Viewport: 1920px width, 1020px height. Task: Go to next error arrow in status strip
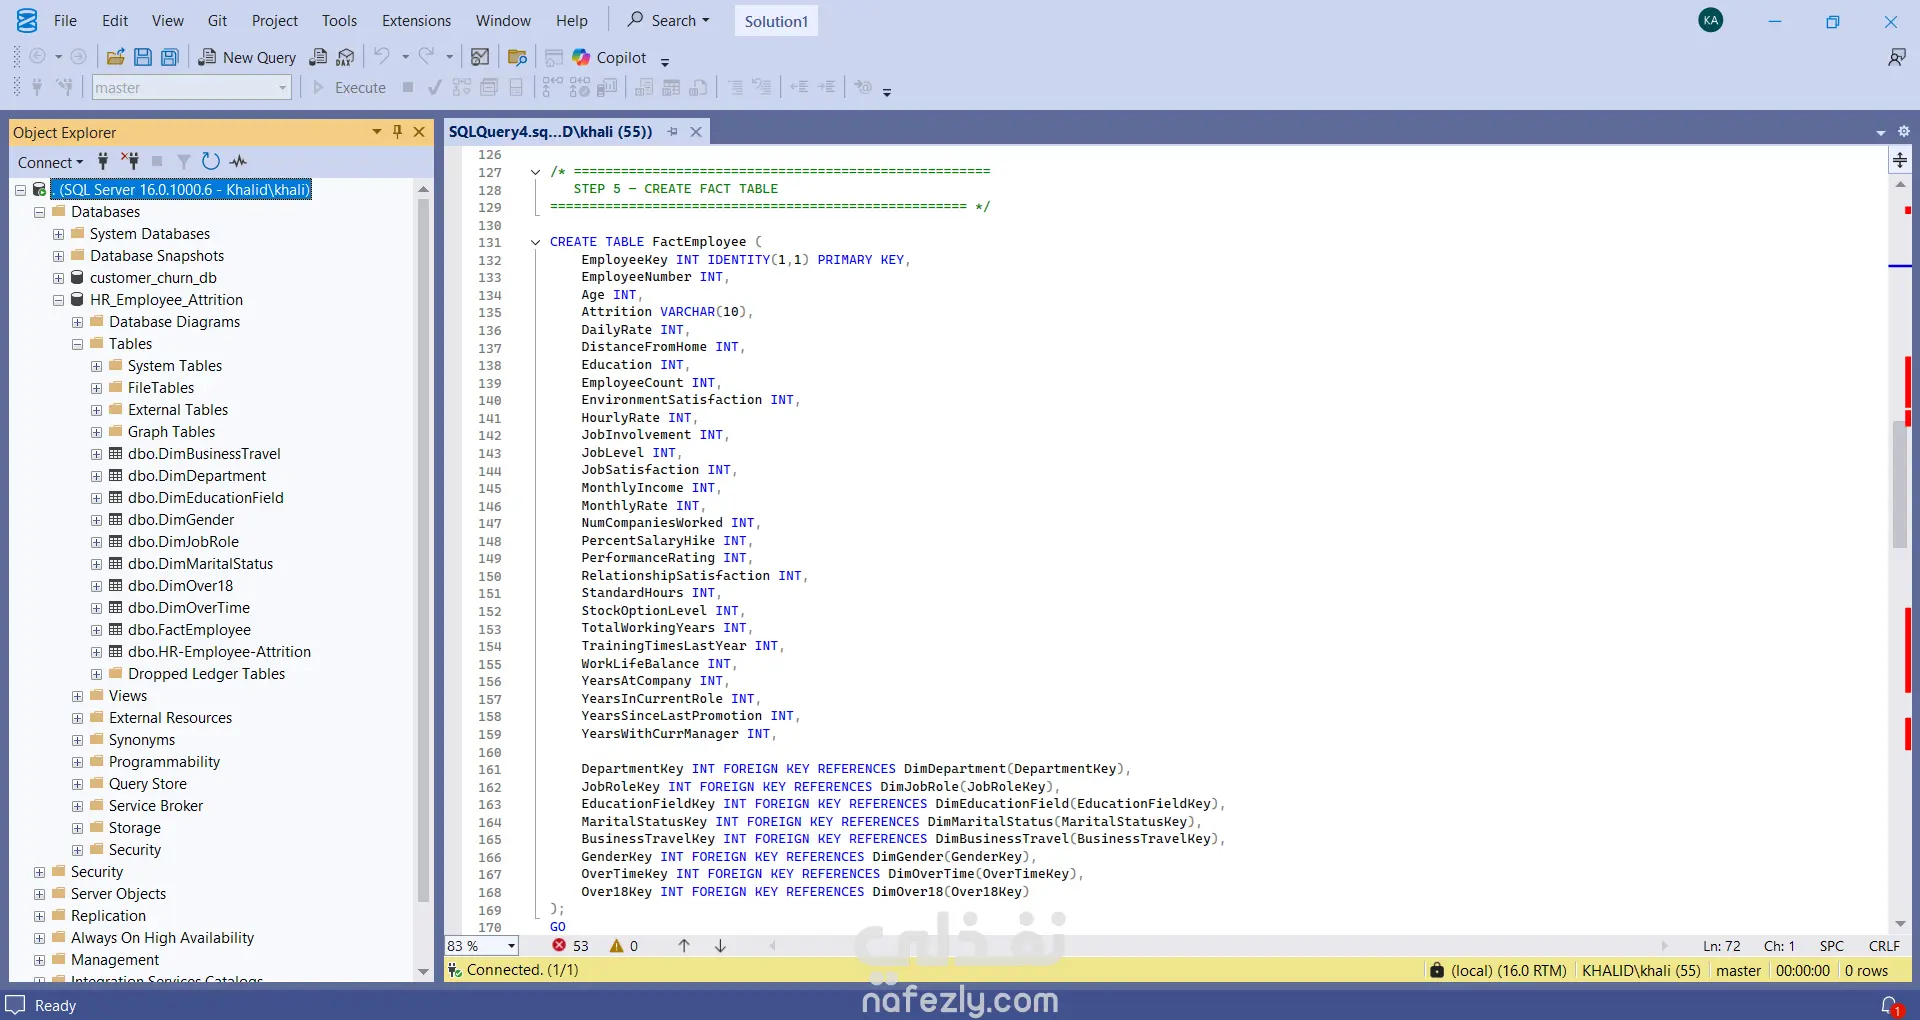(720, 945)
